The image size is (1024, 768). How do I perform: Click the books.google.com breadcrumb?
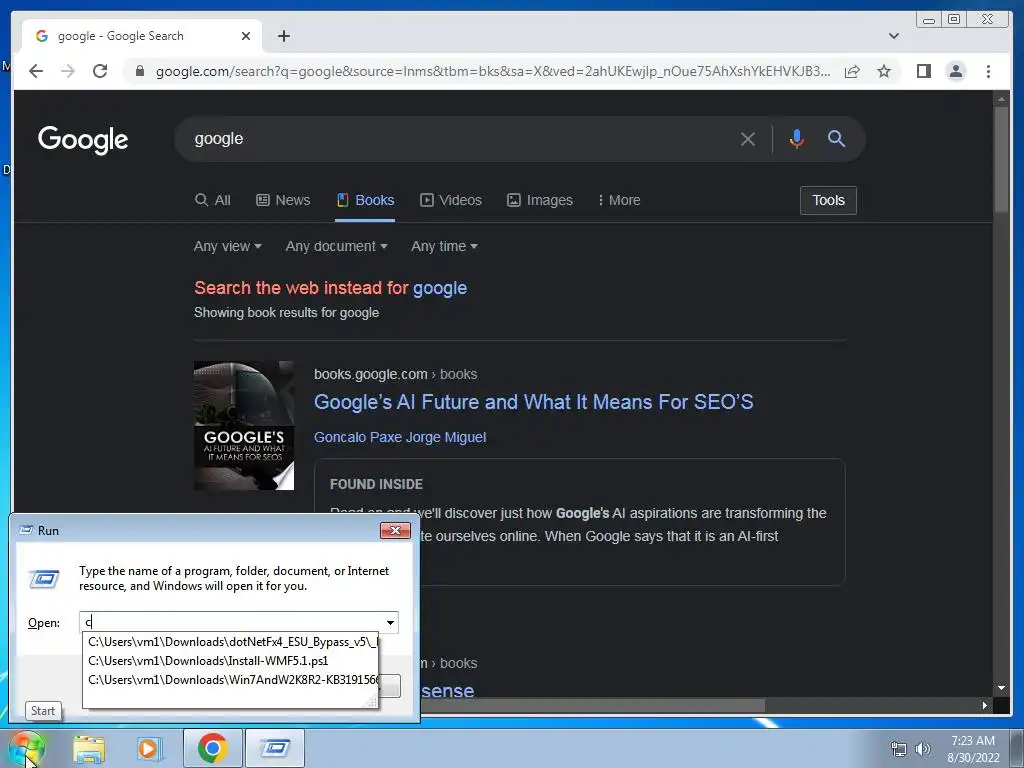[395, 375]
